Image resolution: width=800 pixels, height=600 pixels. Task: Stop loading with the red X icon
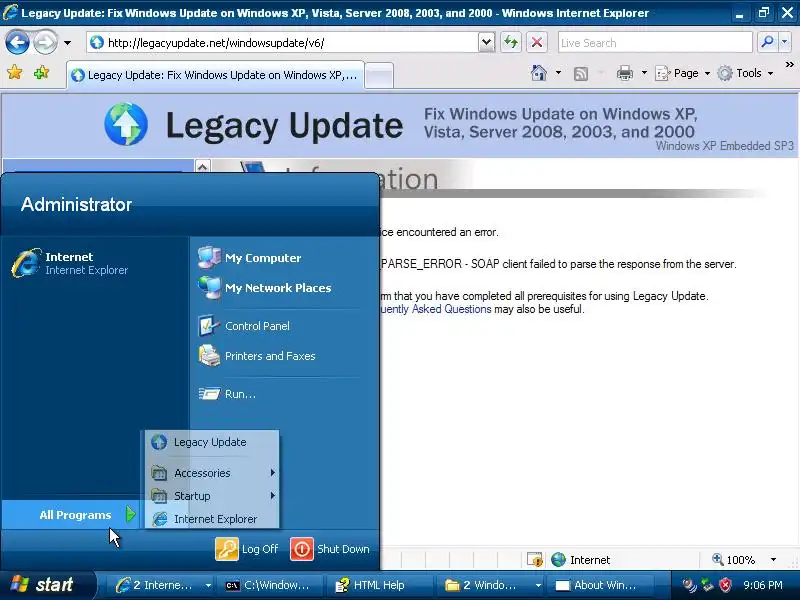point(537,42)
